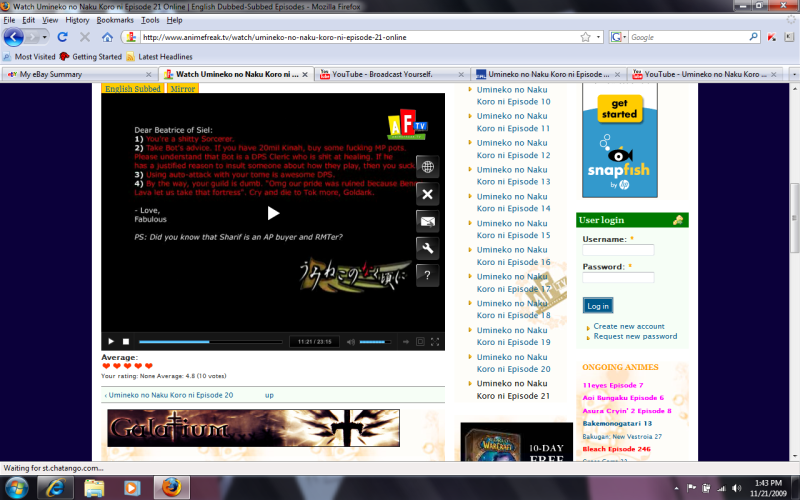Click the video seek progress bar
The height and width of the screenshot is (500, 800).
(210, 342)
